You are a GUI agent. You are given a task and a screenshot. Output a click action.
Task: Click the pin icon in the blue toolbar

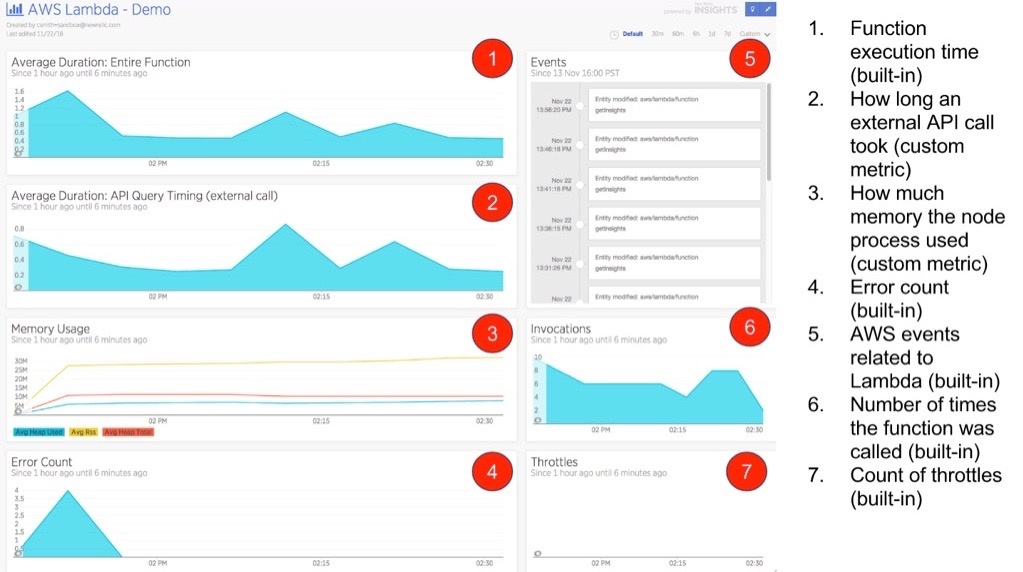pyautogui.click(x=752, y=10)
